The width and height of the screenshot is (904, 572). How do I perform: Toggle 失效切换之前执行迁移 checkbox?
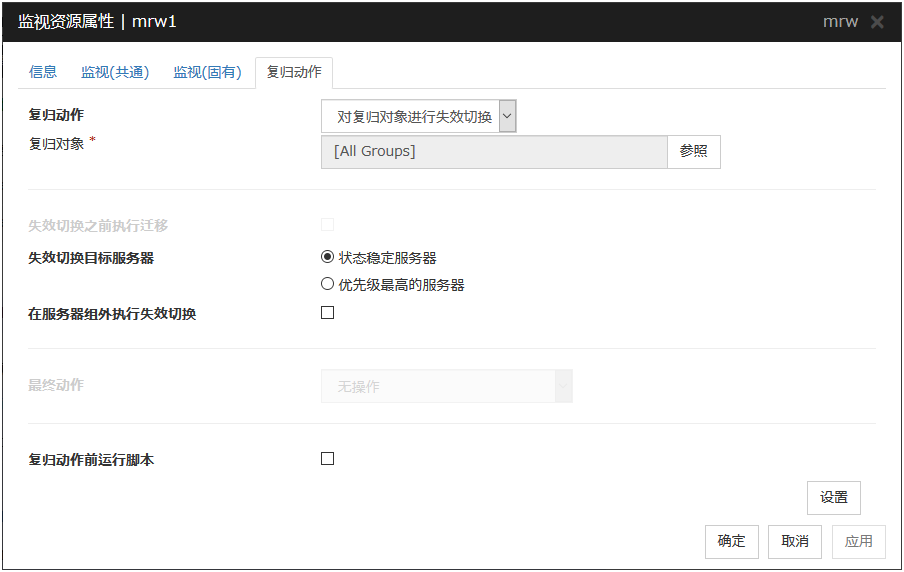(x=327, y=225)
